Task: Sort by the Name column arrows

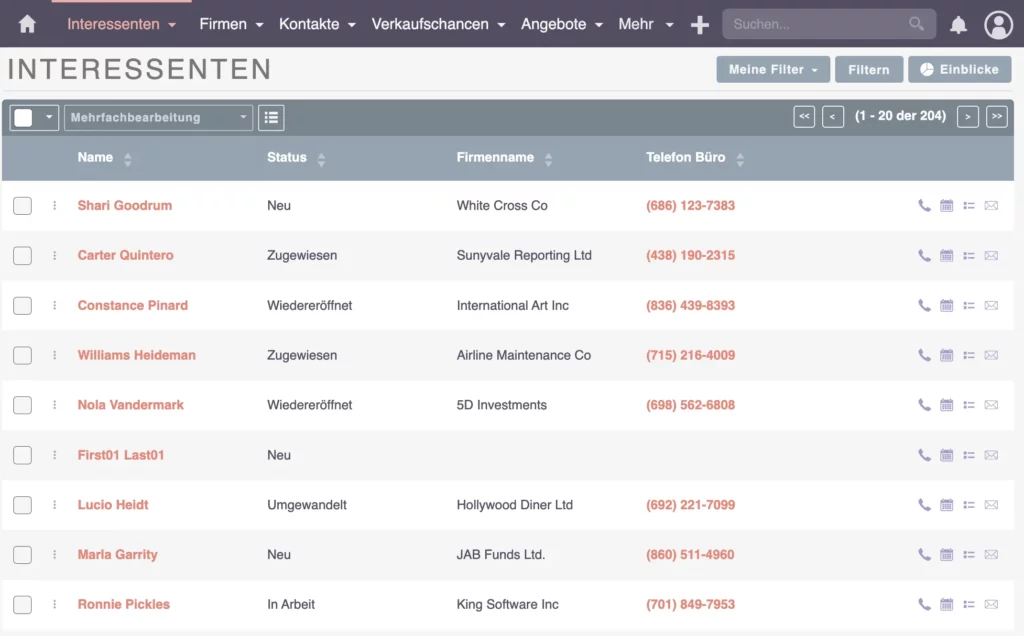Action: (x=127, y=159)
